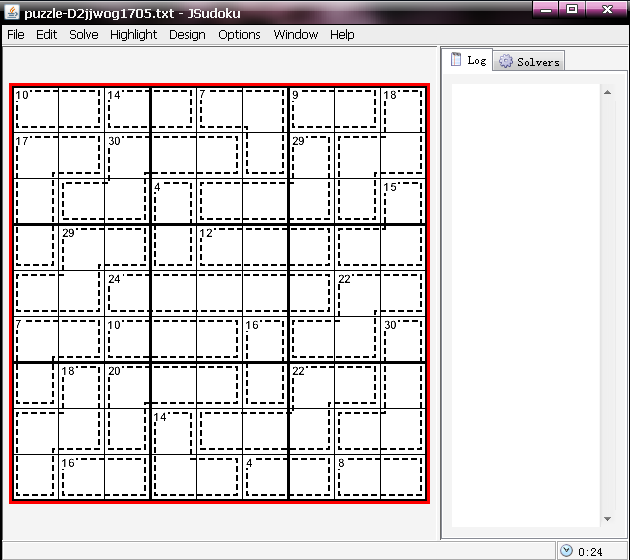Viewport: 630px width, 560px height.
Task: Select the sixth-row cell with cage sum 16
Action: click(266, 339)
